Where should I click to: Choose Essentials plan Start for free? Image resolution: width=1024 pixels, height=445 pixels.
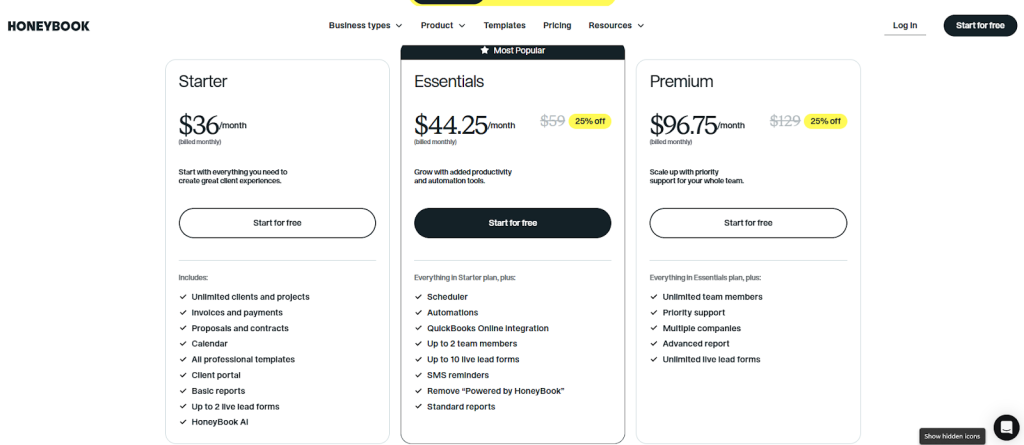point(512,223)
